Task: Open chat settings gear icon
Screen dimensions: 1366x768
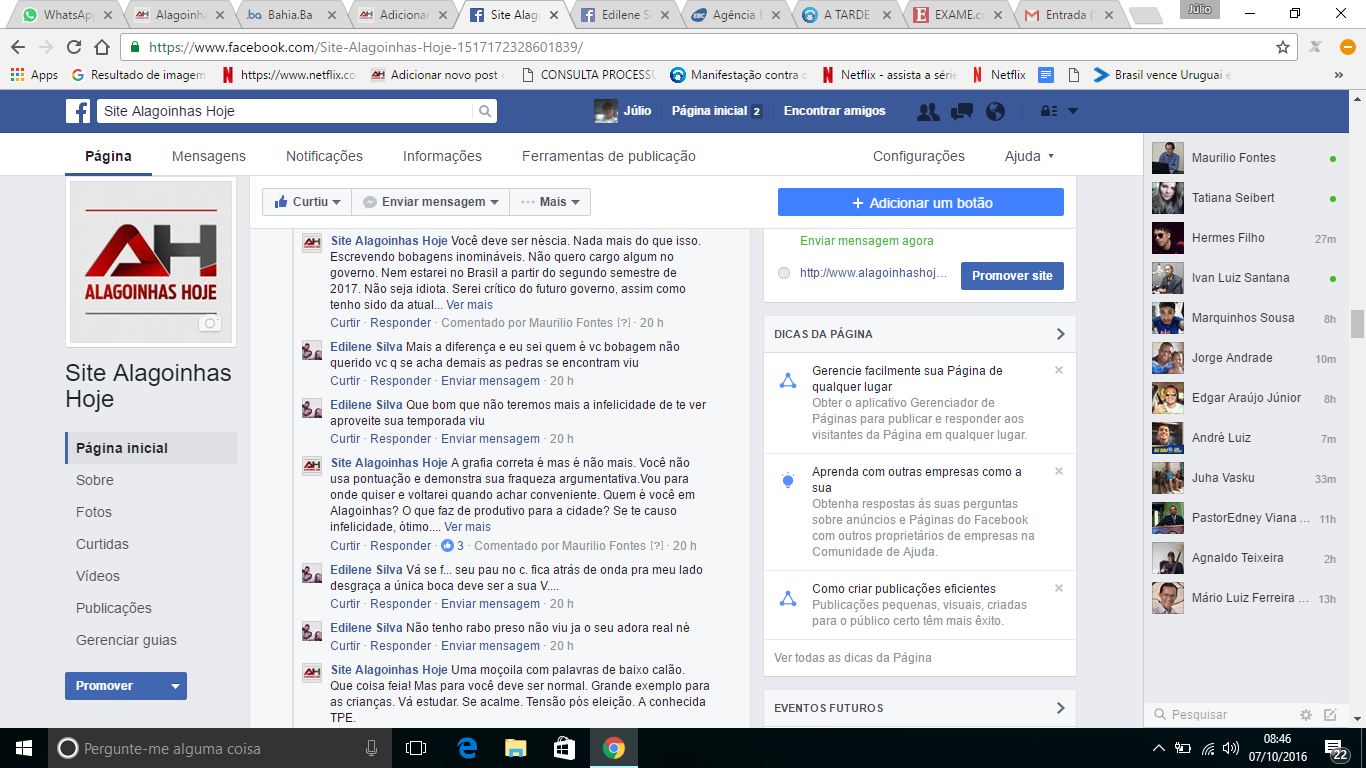Action: 1305,715
